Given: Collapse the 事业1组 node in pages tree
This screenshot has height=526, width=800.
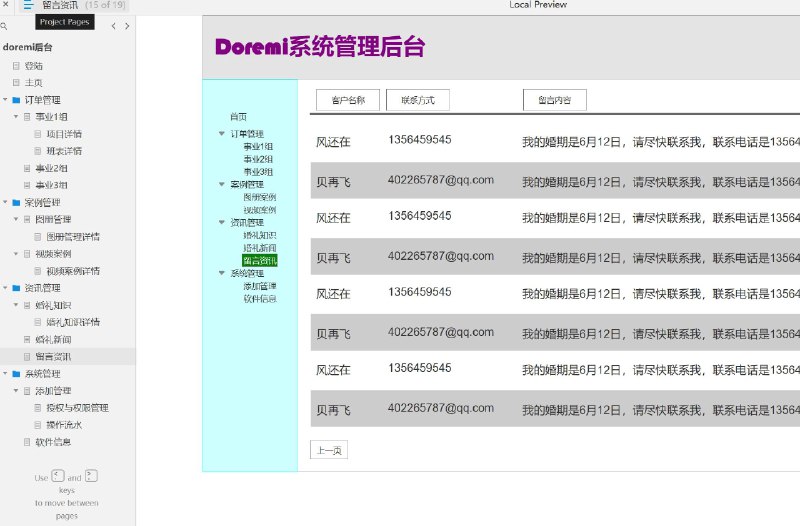Looking at the screenshot, I should point(16,117).
